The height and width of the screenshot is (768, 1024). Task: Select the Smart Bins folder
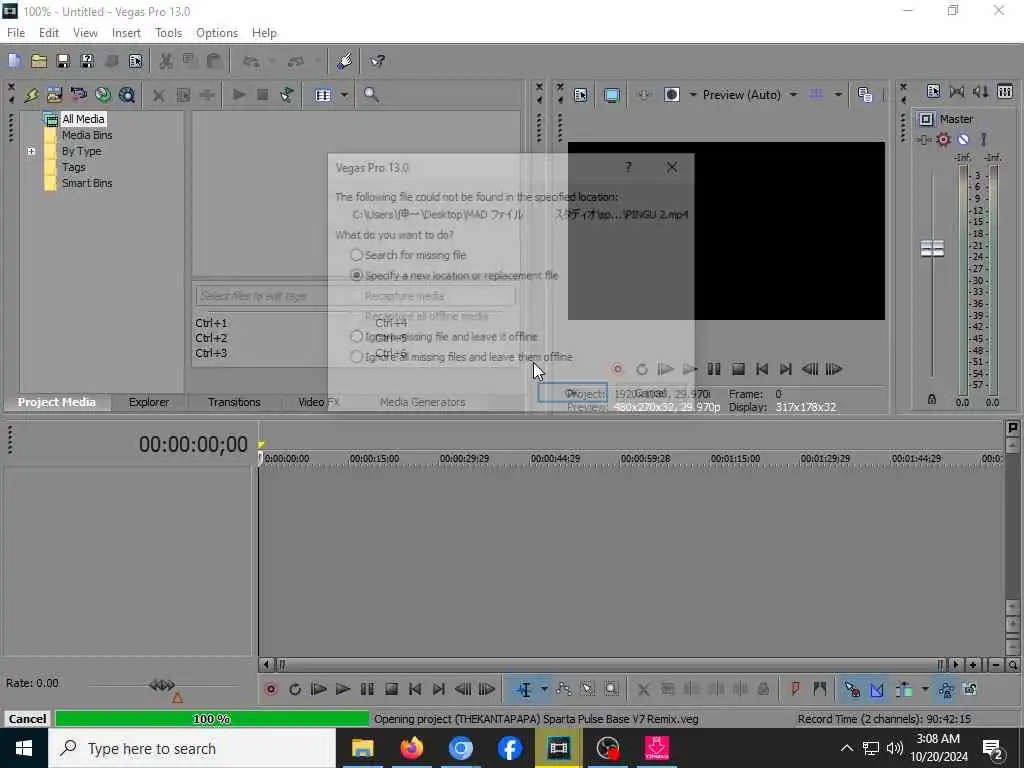click(87, 183)
